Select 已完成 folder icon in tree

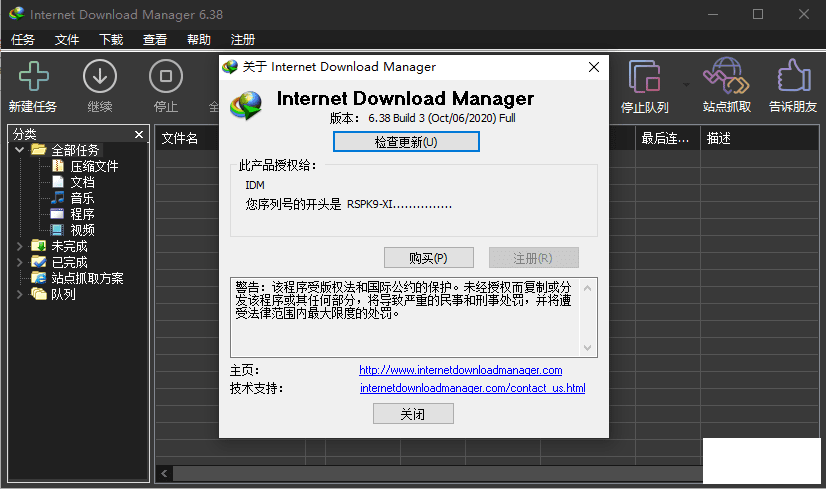[38, 261]
